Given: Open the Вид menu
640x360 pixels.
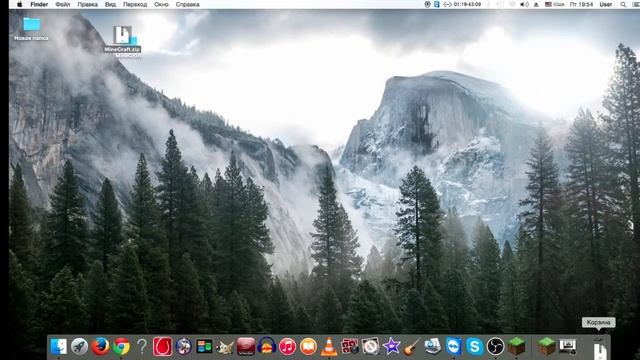Looking at the screenshot, I should click(110, 4).
